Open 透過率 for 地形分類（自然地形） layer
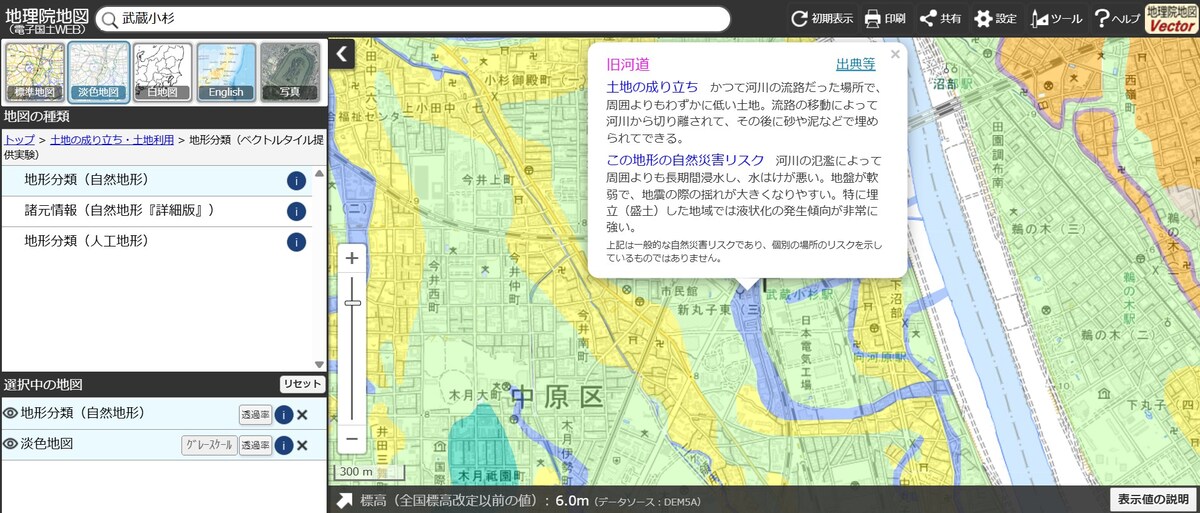 click(x=255, y=414)
